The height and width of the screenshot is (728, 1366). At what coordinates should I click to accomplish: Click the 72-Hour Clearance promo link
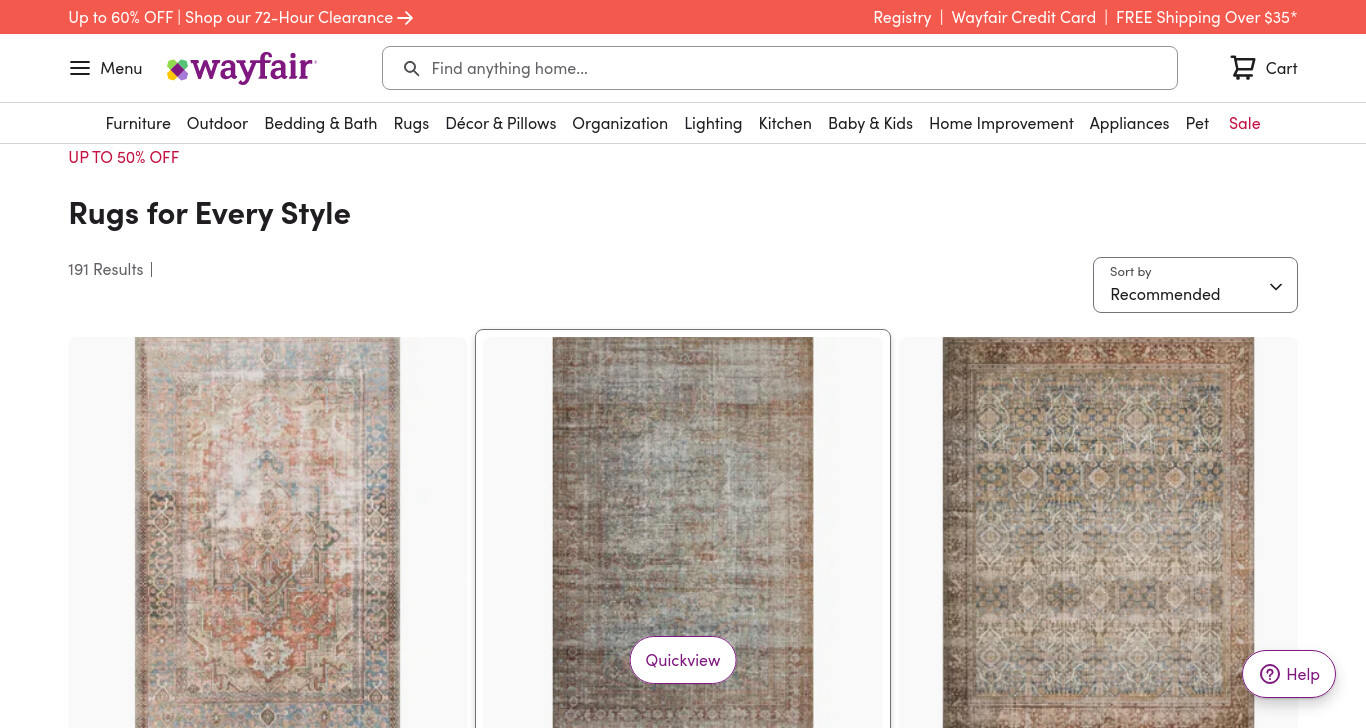point(240,17)
